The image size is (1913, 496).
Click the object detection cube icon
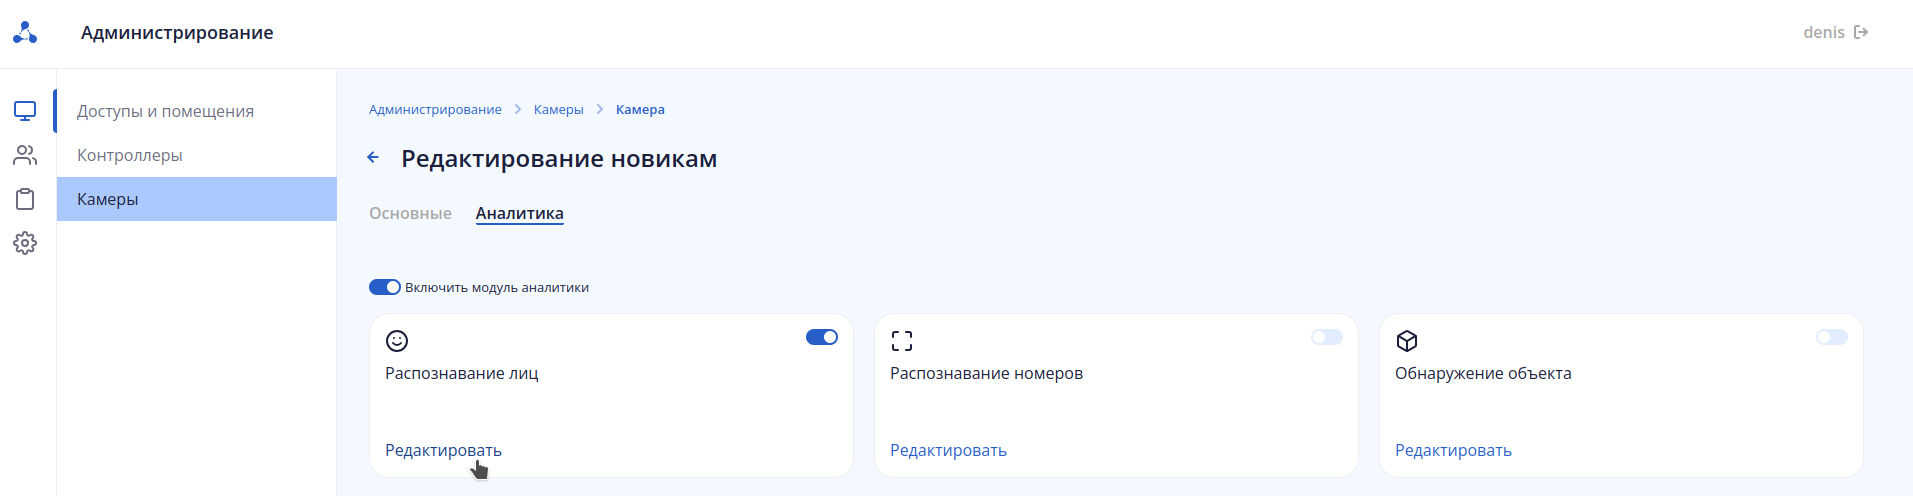[1407, 341]
